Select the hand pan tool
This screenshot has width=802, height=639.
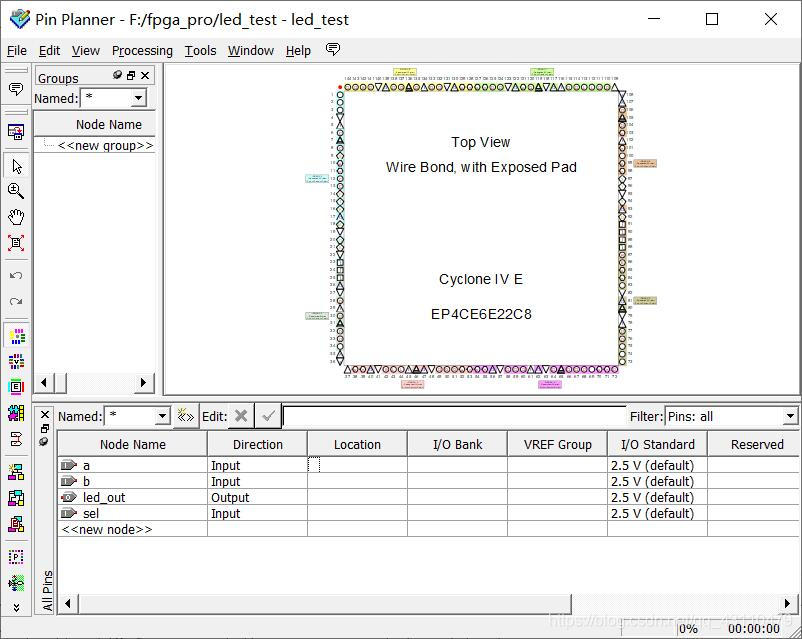pyautogui.click(x=16, y=217)
